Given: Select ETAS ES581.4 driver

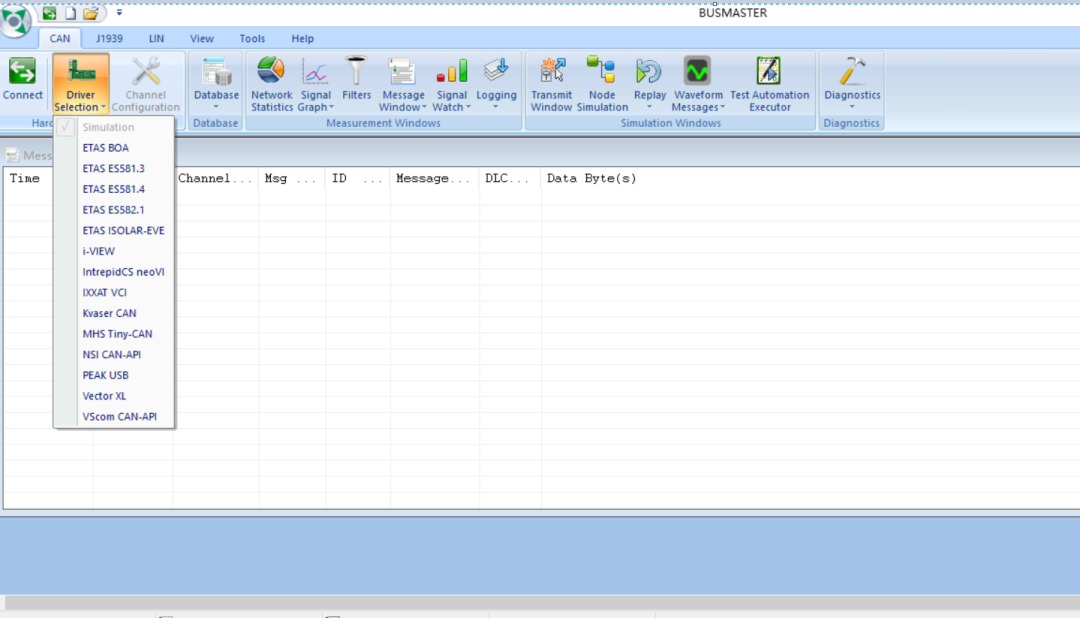Looking at the screenshot, I should 114,189.
